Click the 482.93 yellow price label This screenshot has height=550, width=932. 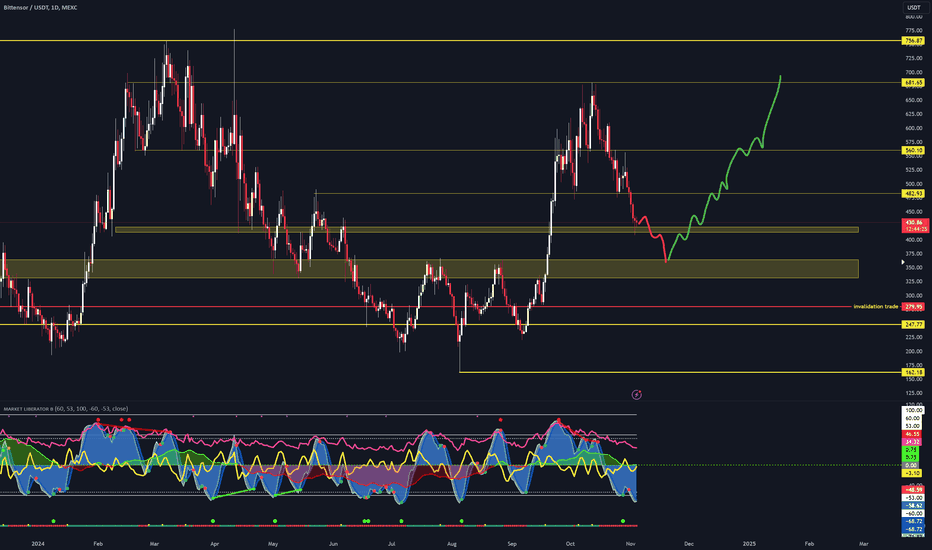(913, 194)
